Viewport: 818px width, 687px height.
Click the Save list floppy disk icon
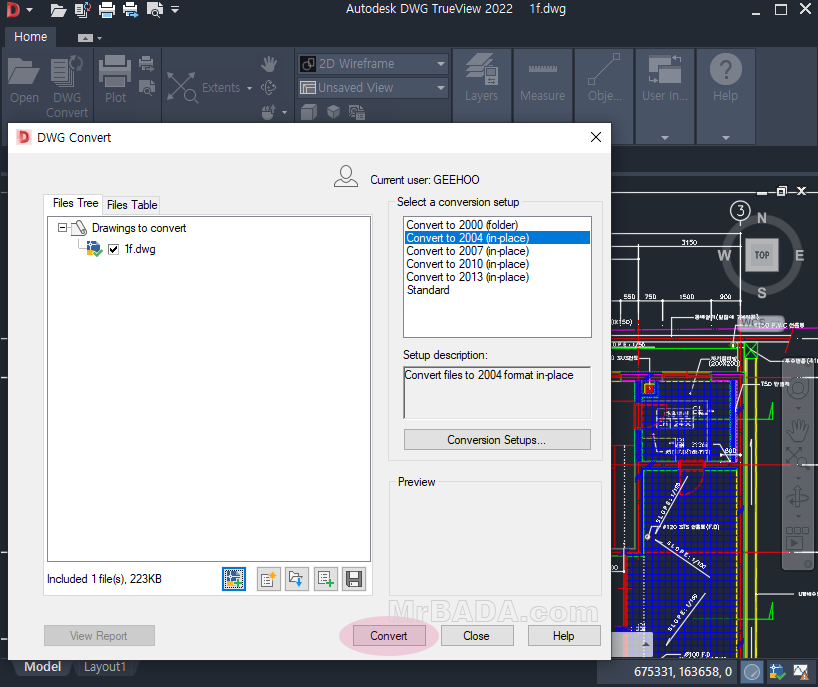(354, 579)
